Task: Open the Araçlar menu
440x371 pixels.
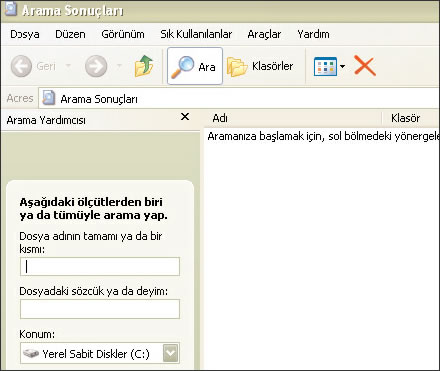Action: coord(264,34)
